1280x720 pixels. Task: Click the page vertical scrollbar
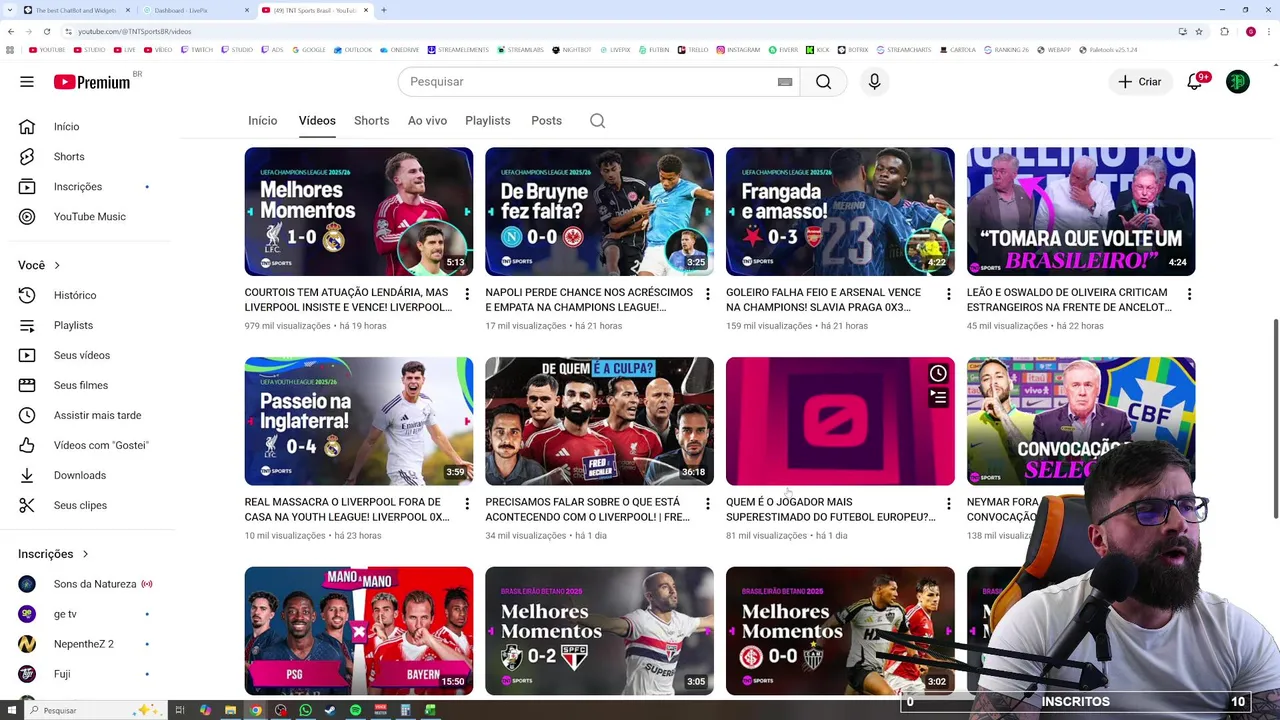click(1275, 418)
